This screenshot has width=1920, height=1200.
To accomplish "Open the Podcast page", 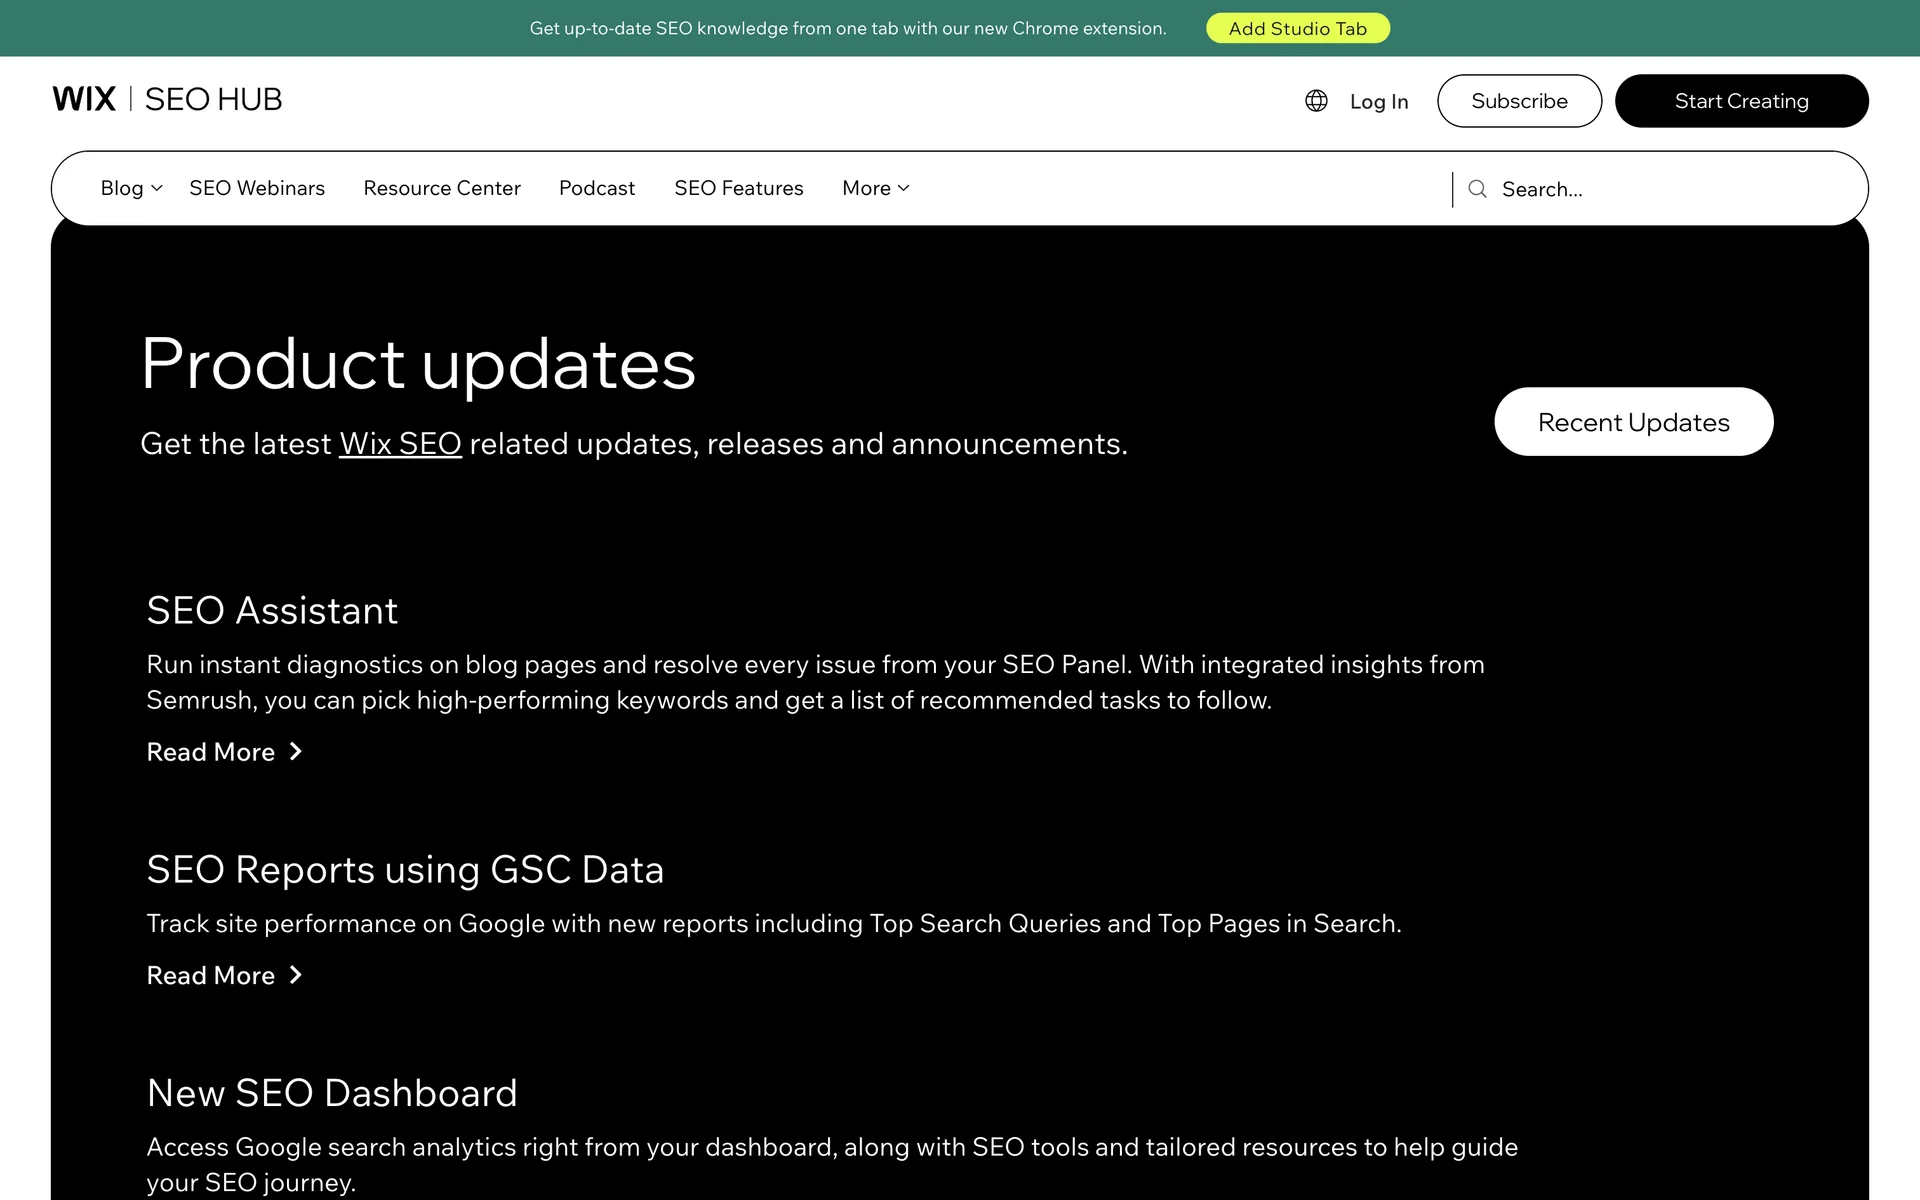I will point(597,188).
